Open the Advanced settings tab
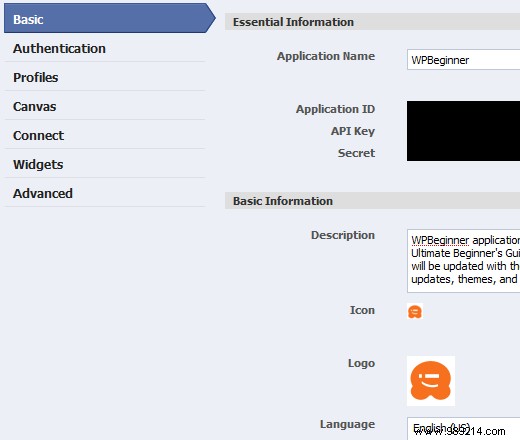Image resolution: width=520 pixels, height=440 pixels. (105, 193)
